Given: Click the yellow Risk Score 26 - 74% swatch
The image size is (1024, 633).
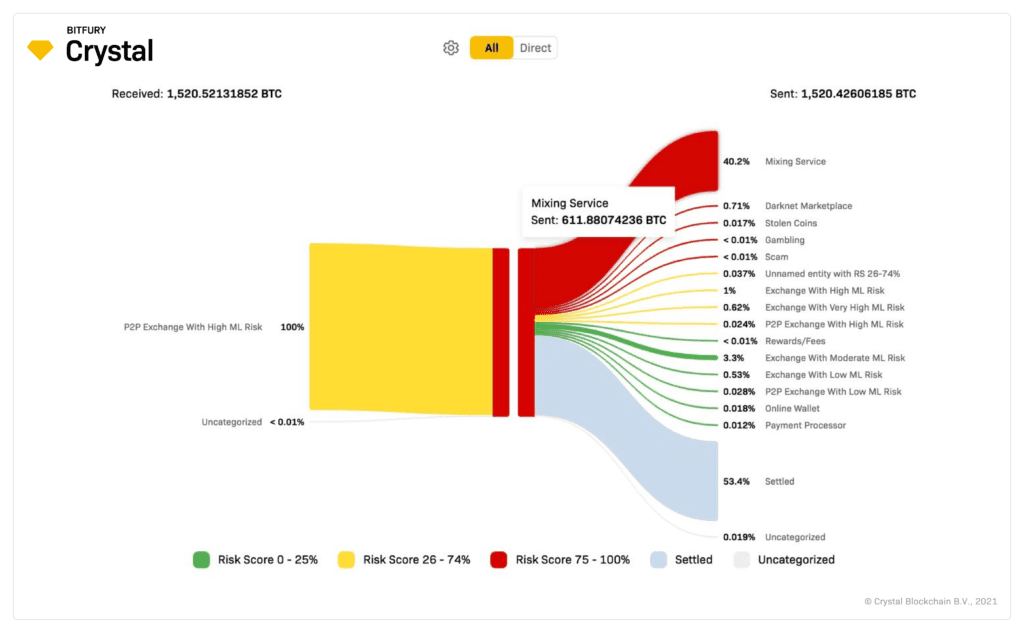Looking at the screenshot, I should pyautogui.click(x=346, y=560).
